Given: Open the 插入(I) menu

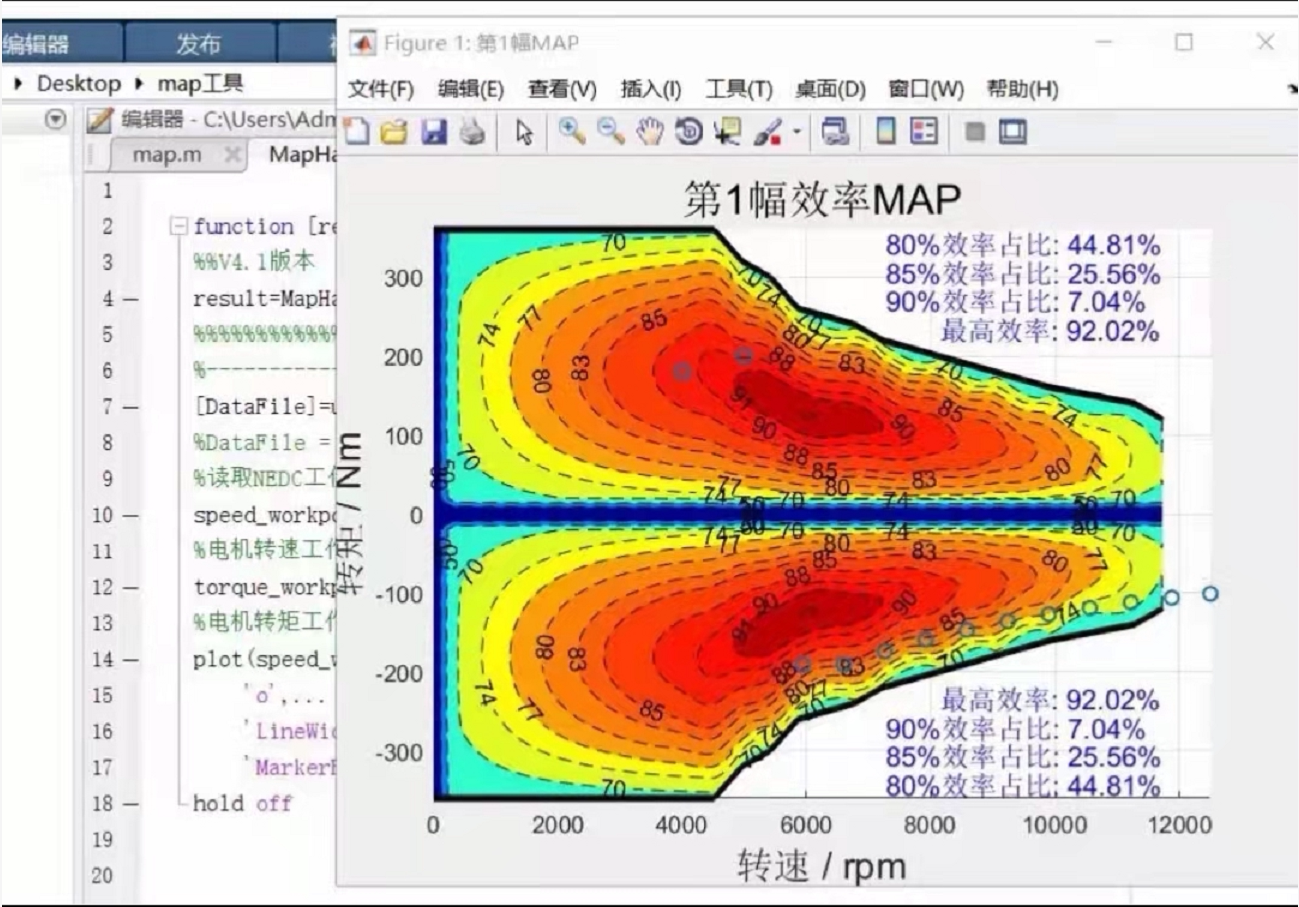Looking at the screenshot, I should pyautogui.click(x=651, y=90).
